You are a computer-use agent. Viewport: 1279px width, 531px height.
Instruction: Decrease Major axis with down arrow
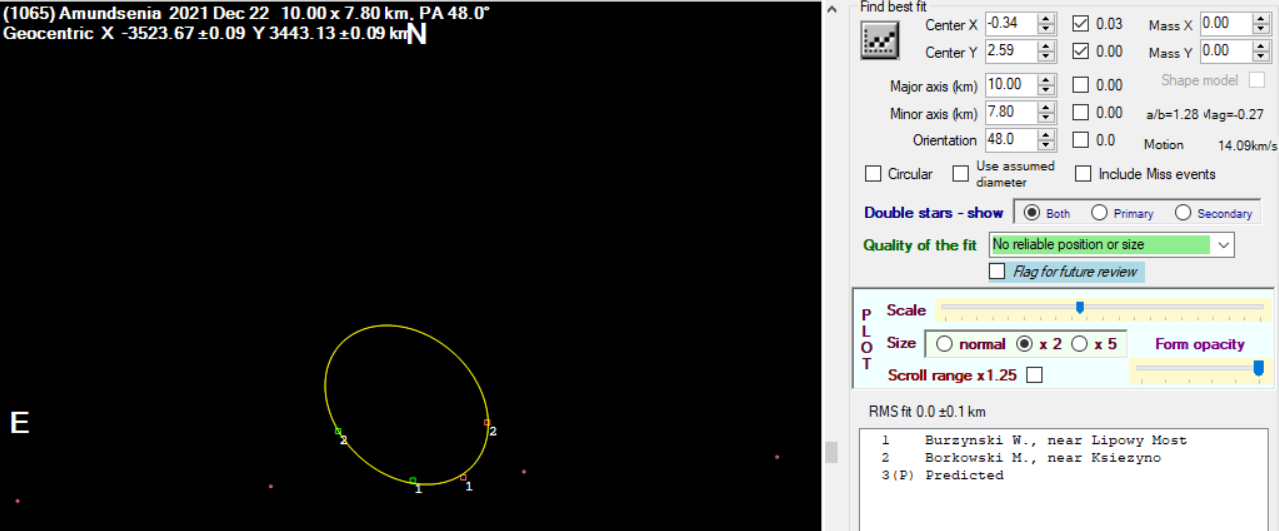pos(1047,91)
